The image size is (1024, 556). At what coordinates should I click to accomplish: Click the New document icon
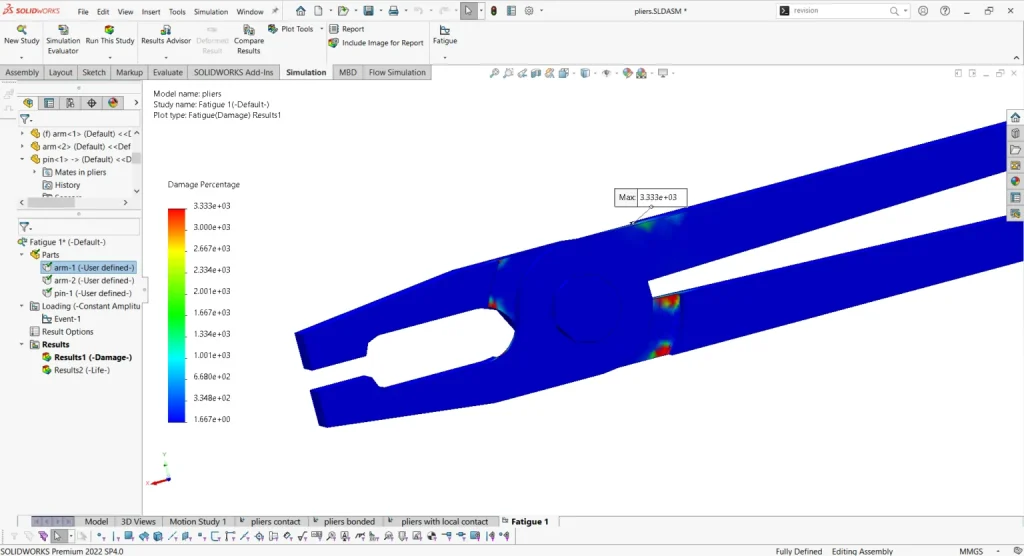point(318,10)
